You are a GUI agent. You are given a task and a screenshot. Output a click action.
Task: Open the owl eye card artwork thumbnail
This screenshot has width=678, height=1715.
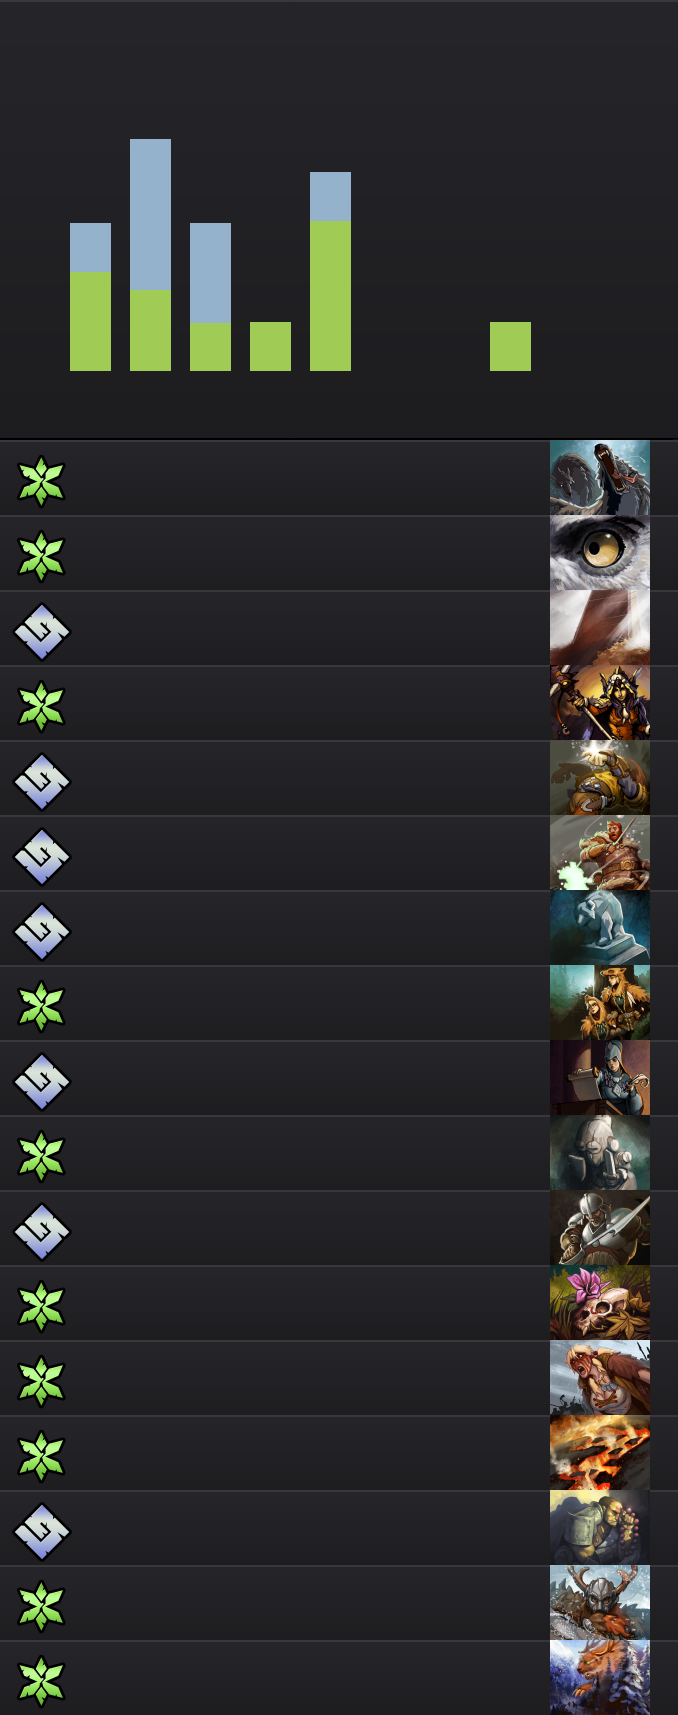[600, 553]
